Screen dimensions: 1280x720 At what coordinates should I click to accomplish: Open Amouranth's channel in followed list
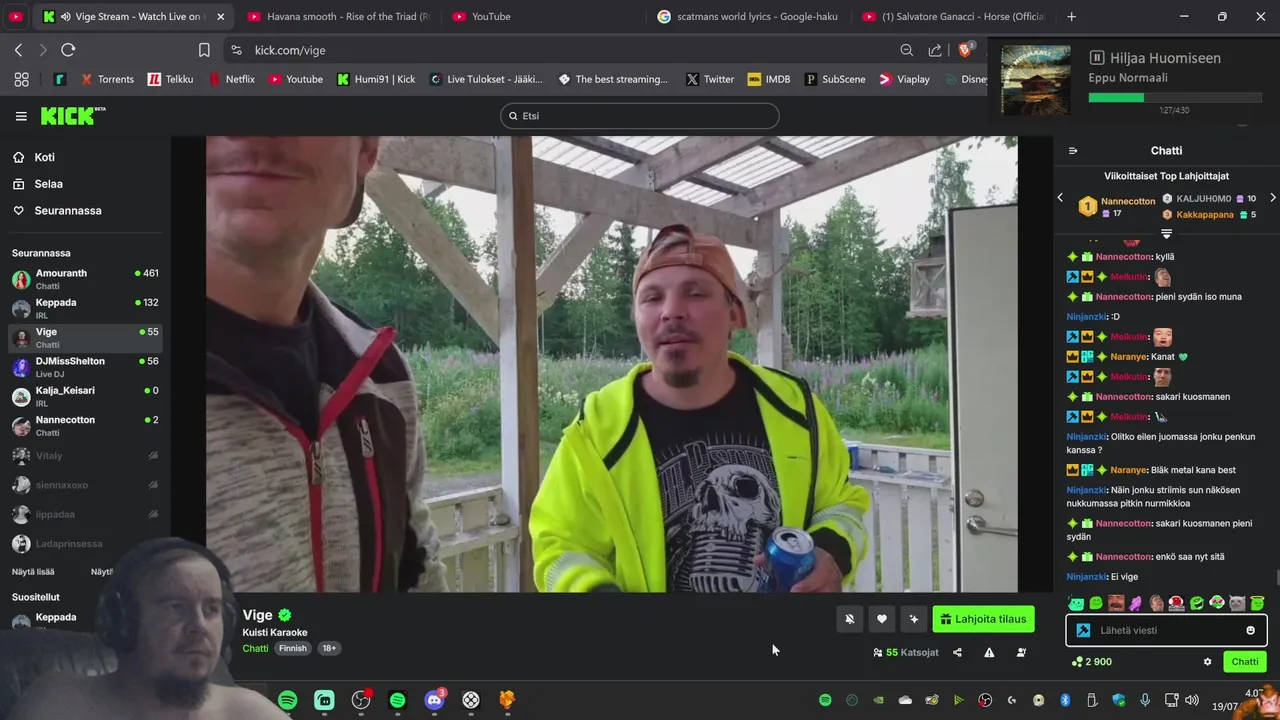pos(85,279)
